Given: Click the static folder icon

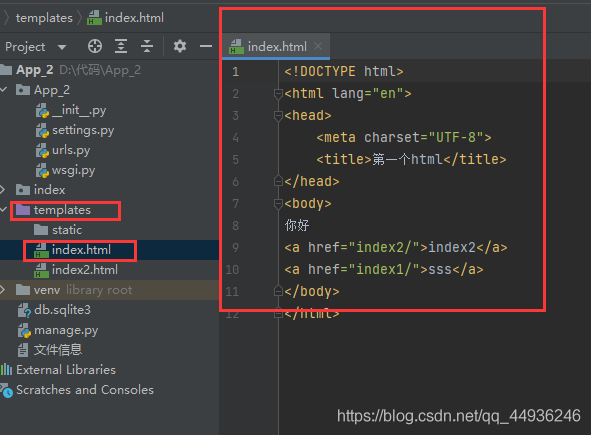Looking at the screenshot, I should tap(41, 230).
